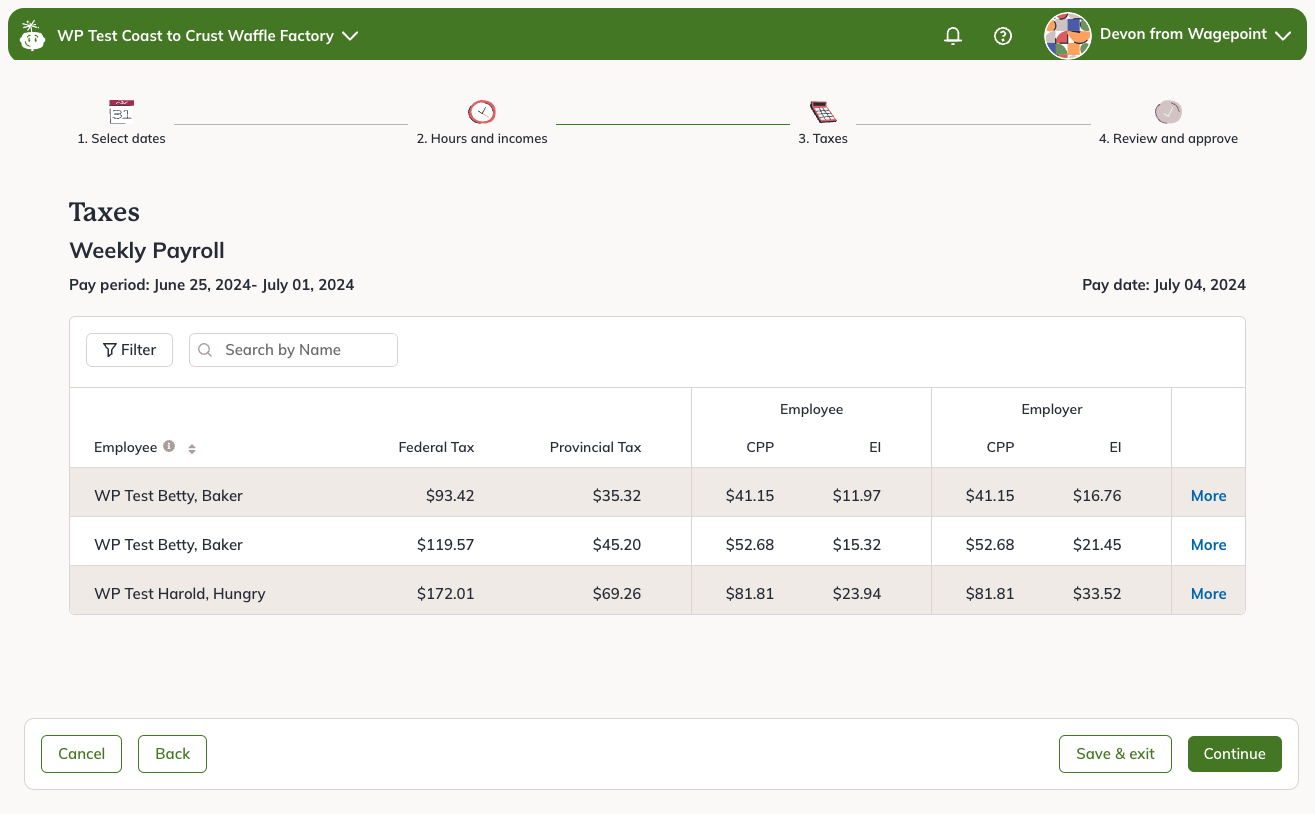
Task: Click the Weekly Payroll heading
Action: click(x=147, y=251)
